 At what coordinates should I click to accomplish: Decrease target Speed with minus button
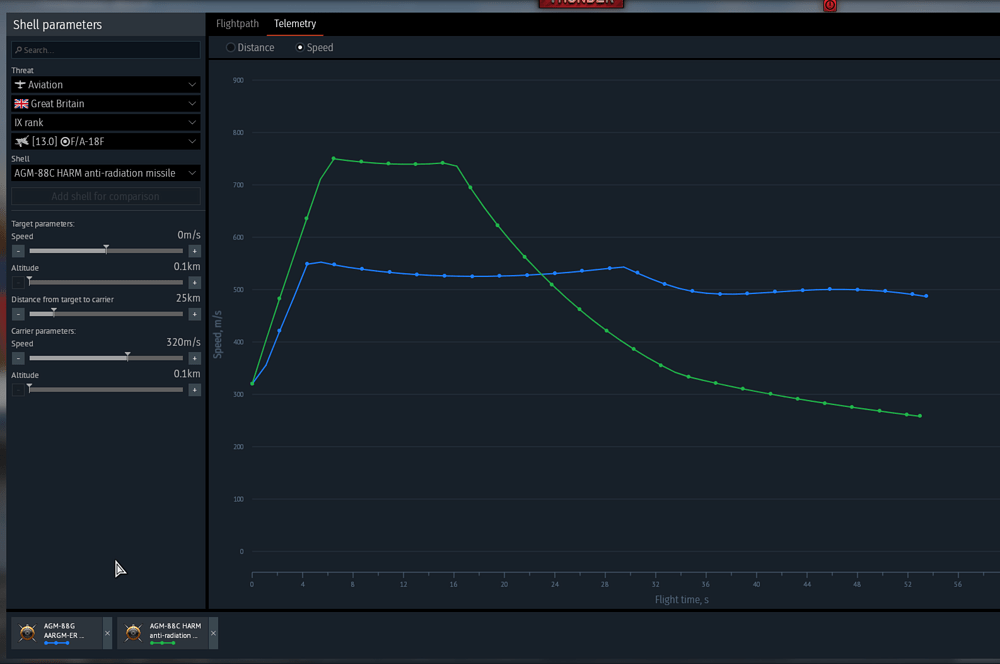pyautogui.click(x=18, y=251)
